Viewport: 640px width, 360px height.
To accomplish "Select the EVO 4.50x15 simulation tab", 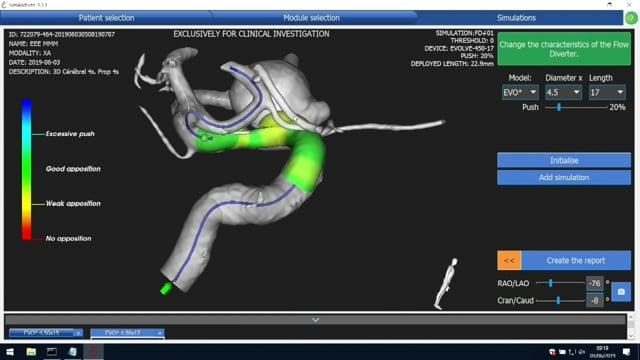I will (42, 333).
